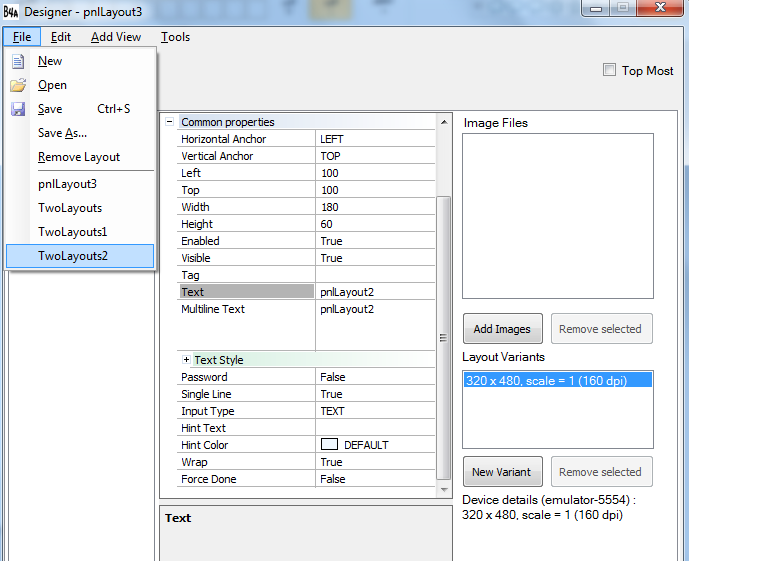Click the Visible value True
This screenshot has width=768, height=561.
(x=375, y=258)
